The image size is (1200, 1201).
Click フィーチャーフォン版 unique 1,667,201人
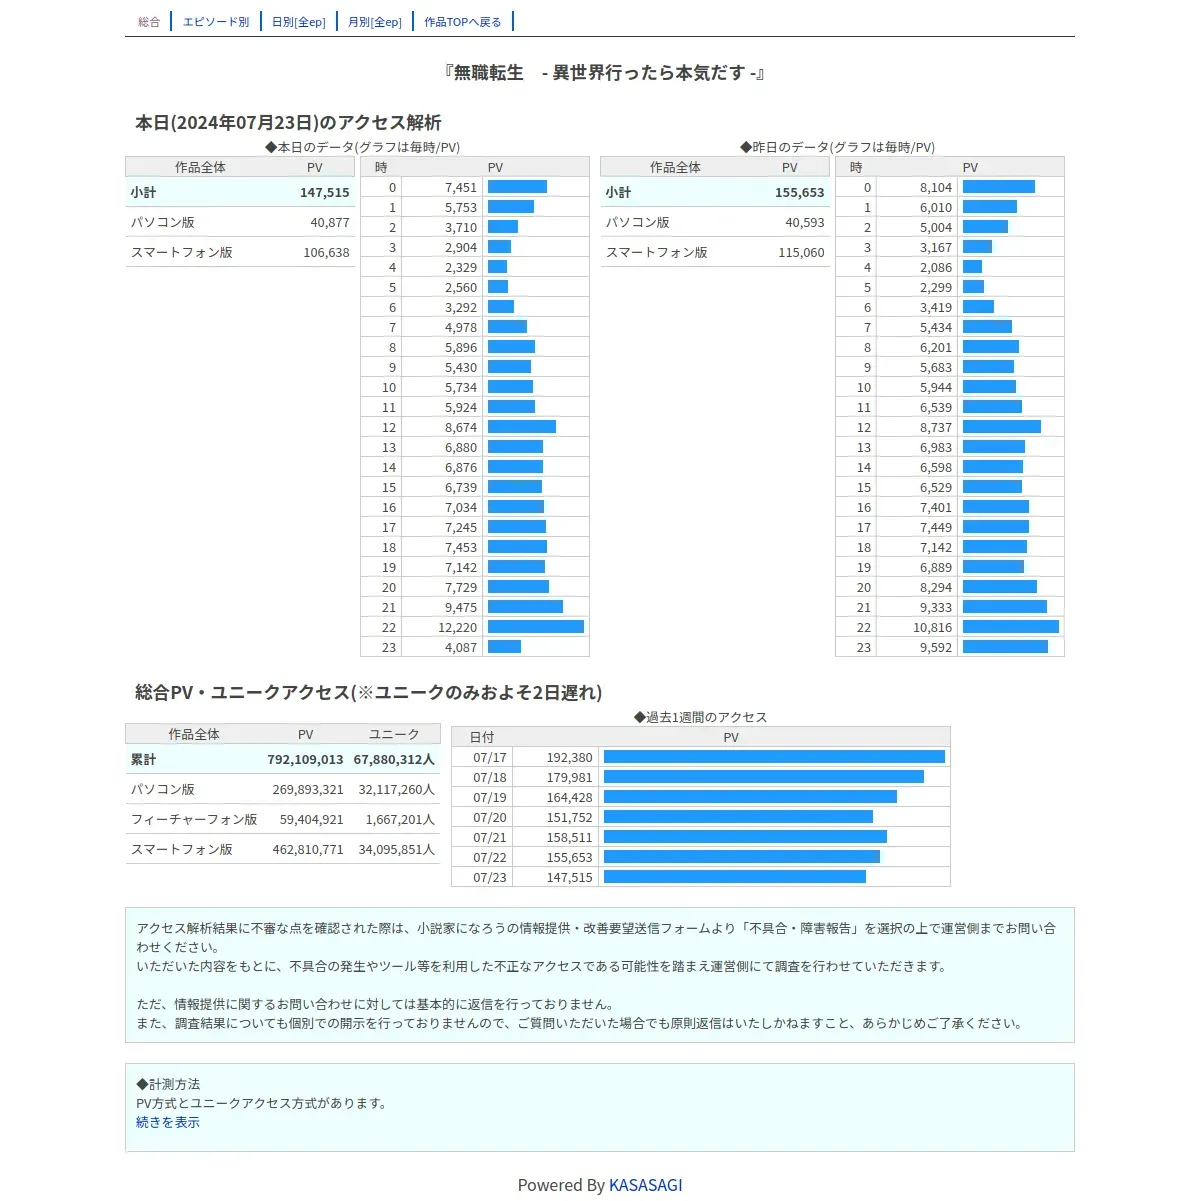400,820
